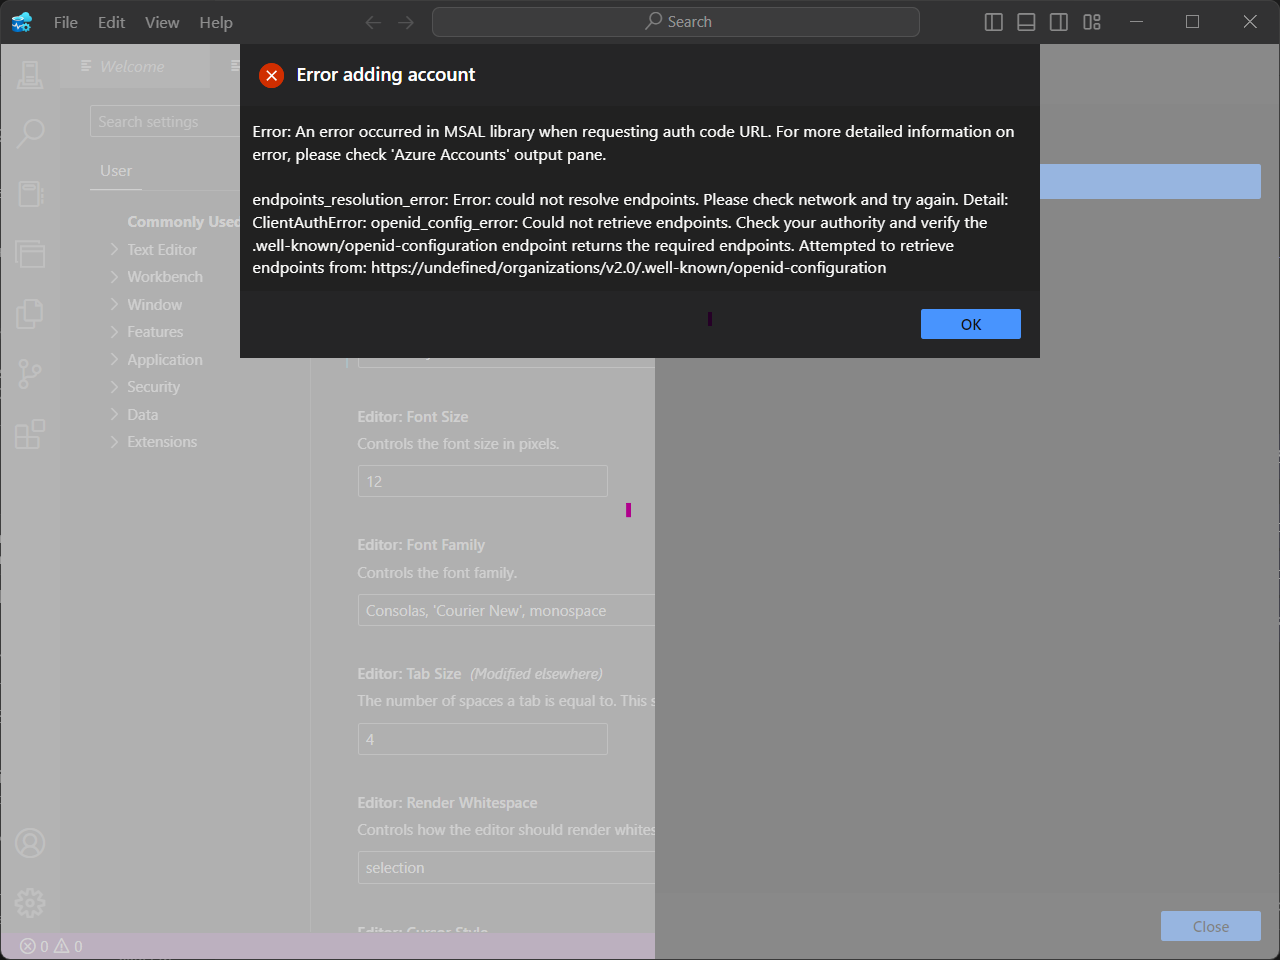Open the Customize Layout icon

pos(1092,22)
